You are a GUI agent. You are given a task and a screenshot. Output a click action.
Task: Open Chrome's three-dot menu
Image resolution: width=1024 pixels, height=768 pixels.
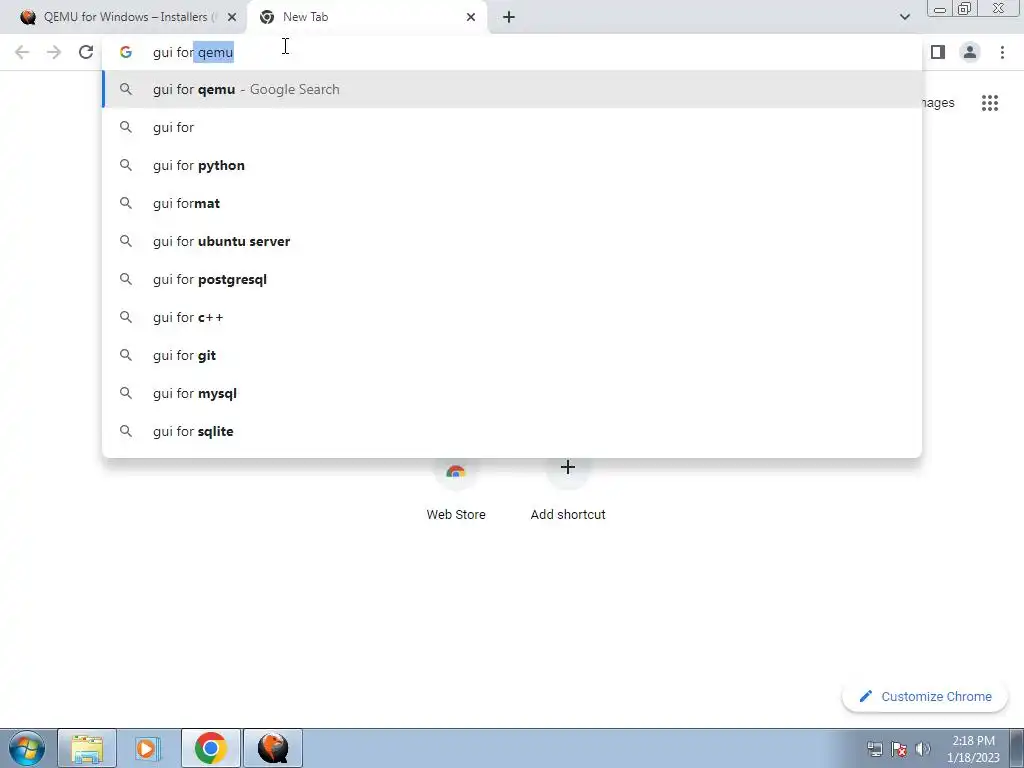pos(1002,52)
